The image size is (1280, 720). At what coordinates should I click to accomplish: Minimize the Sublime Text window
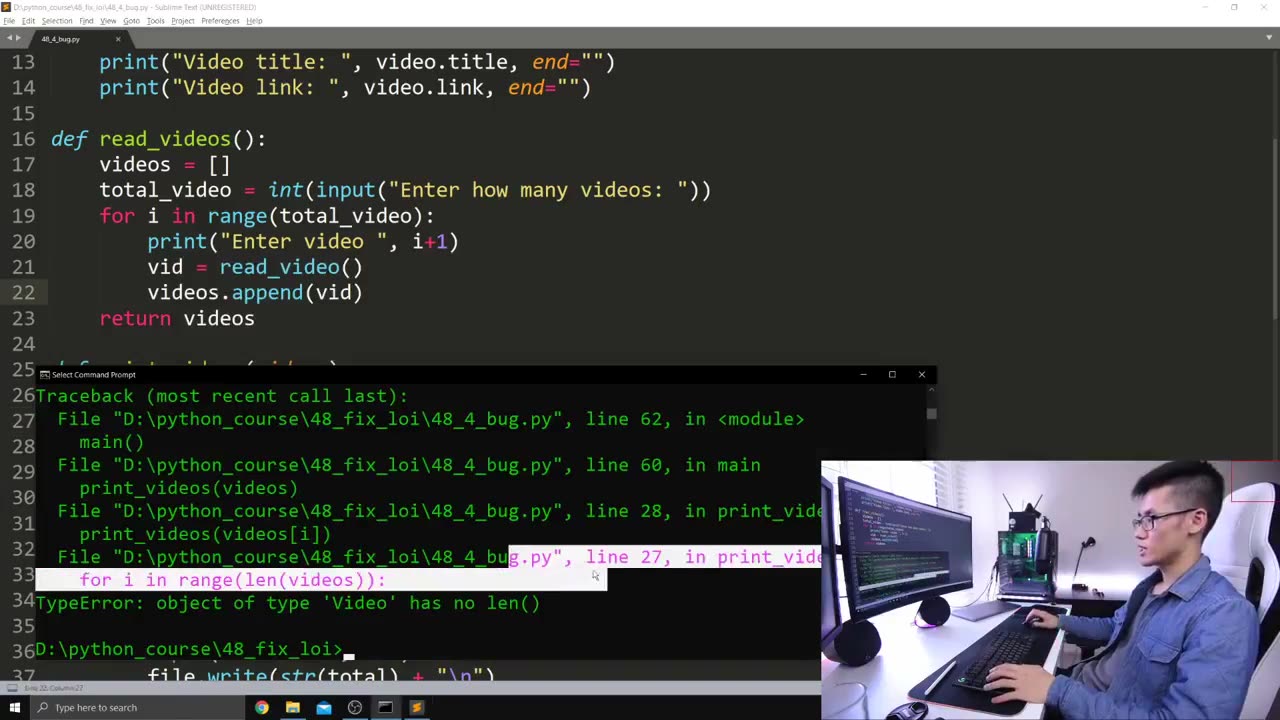(x=1206, y=7)
